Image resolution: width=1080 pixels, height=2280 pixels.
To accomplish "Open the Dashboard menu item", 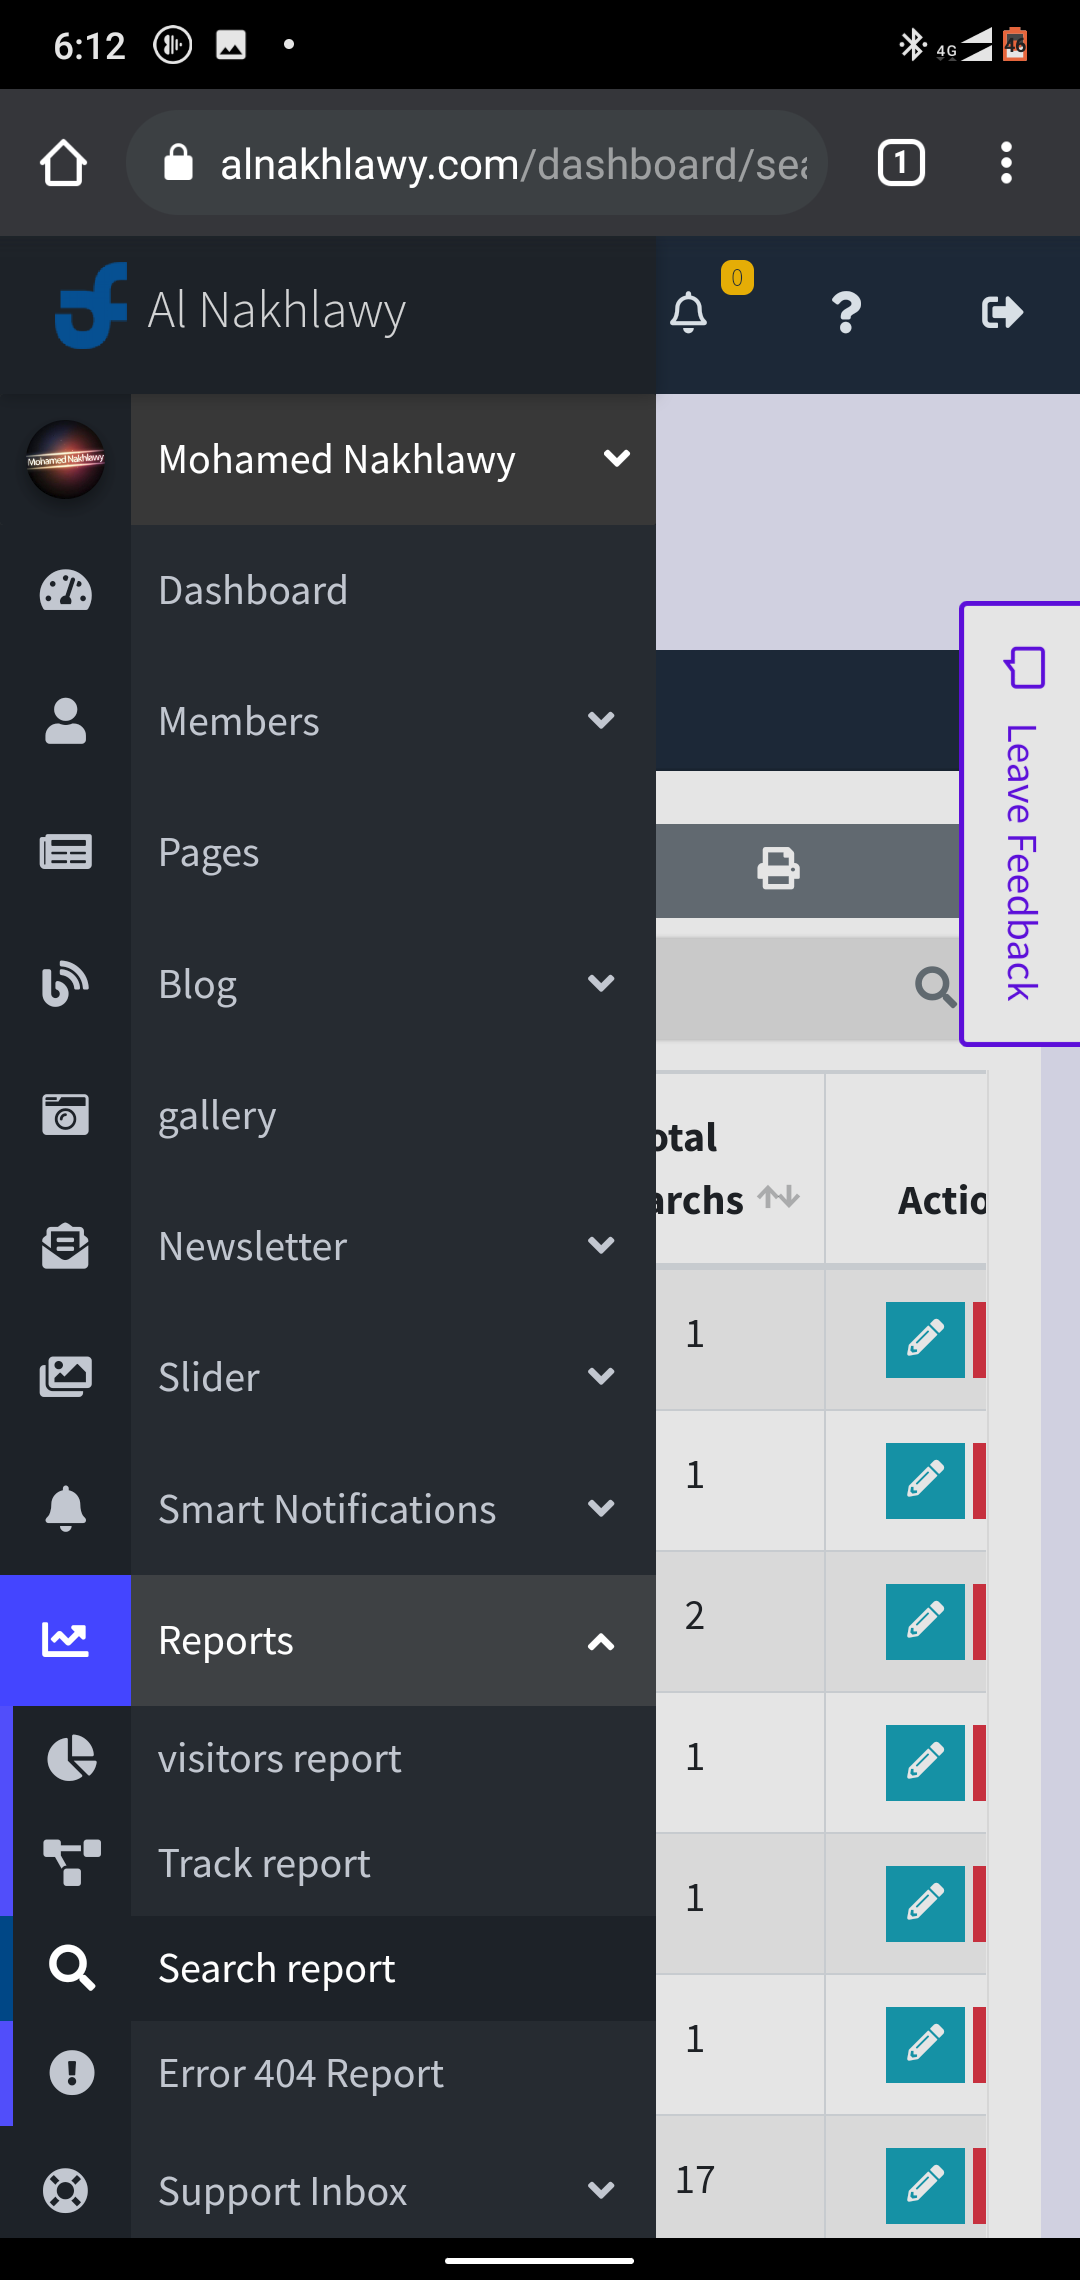I will tap(254, 590).
